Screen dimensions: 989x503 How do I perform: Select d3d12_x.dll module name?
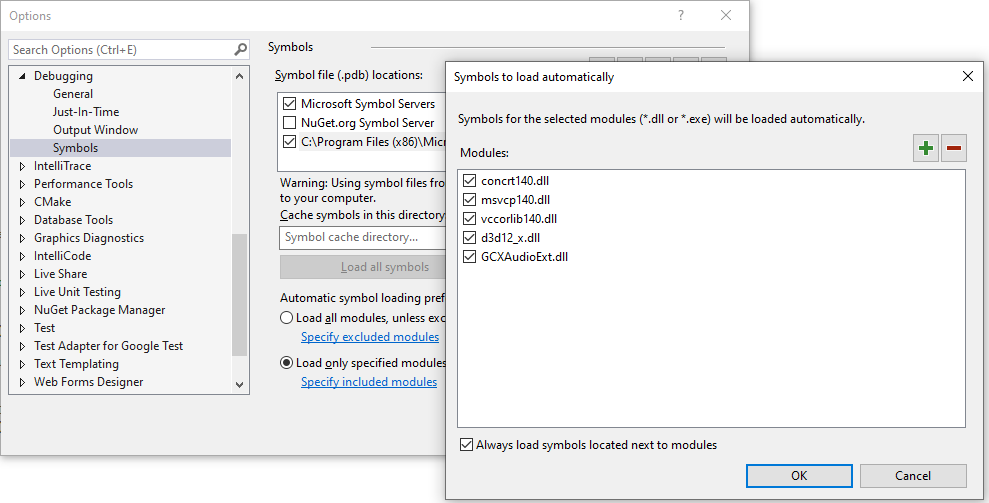pyautogui.click(x=510, y=237)
